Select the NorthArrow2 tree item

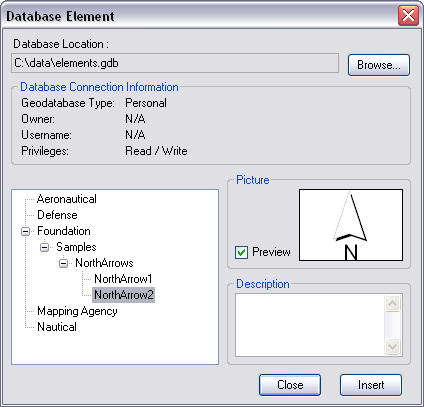pyautogui.click(x=124, y=295)
